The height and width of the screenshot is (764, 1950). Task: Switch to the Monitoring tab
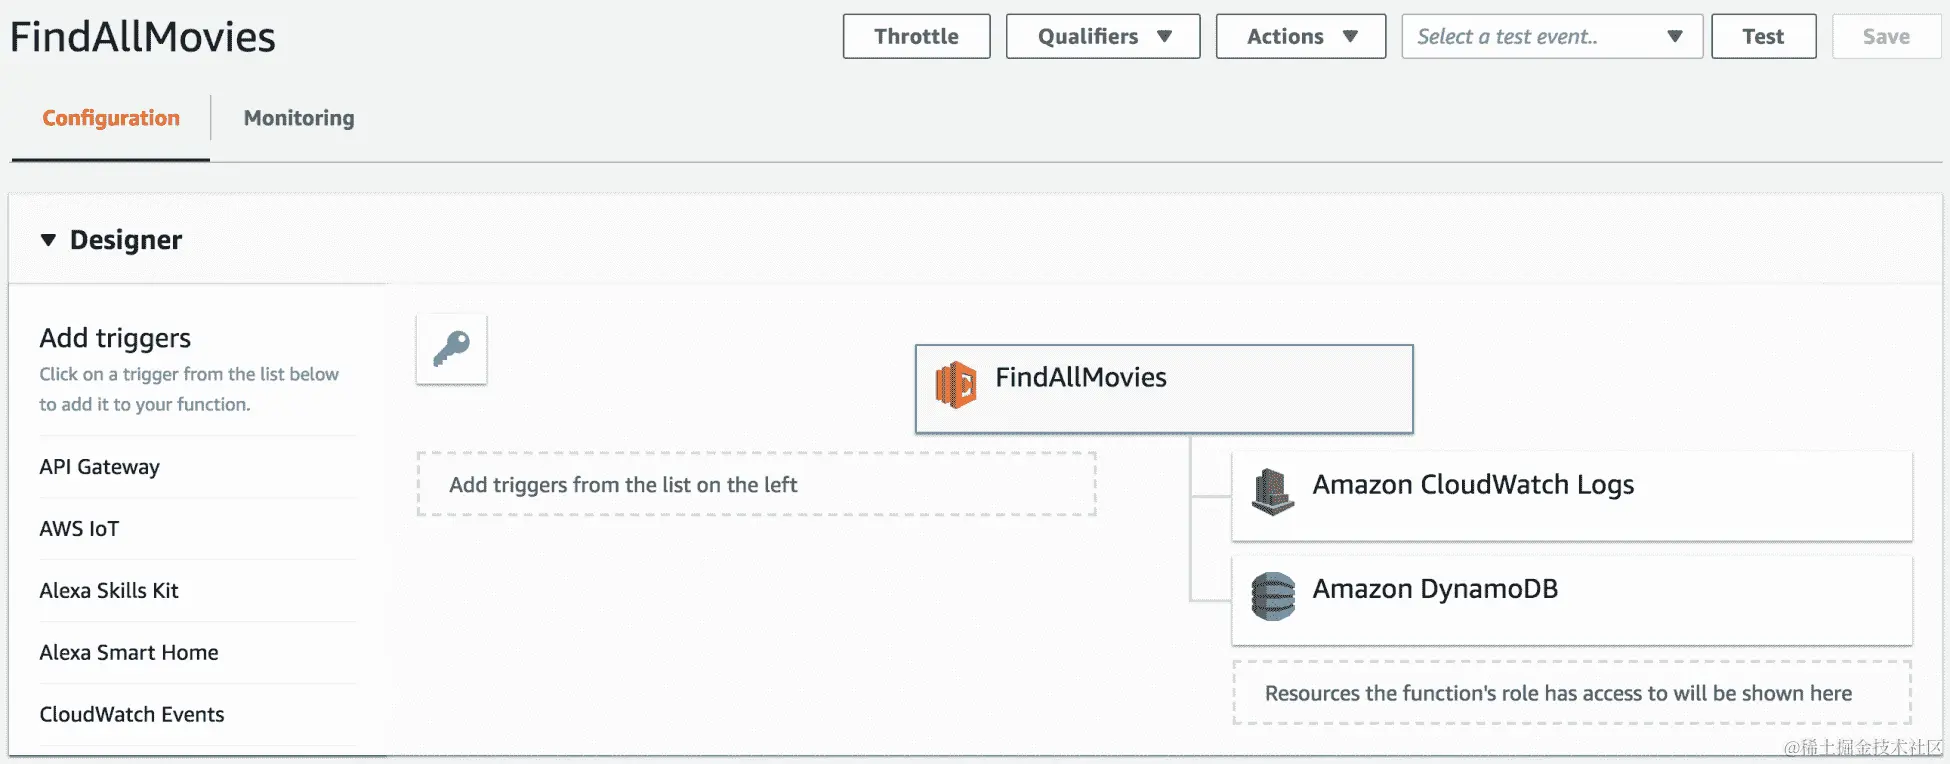coord(299,118)
